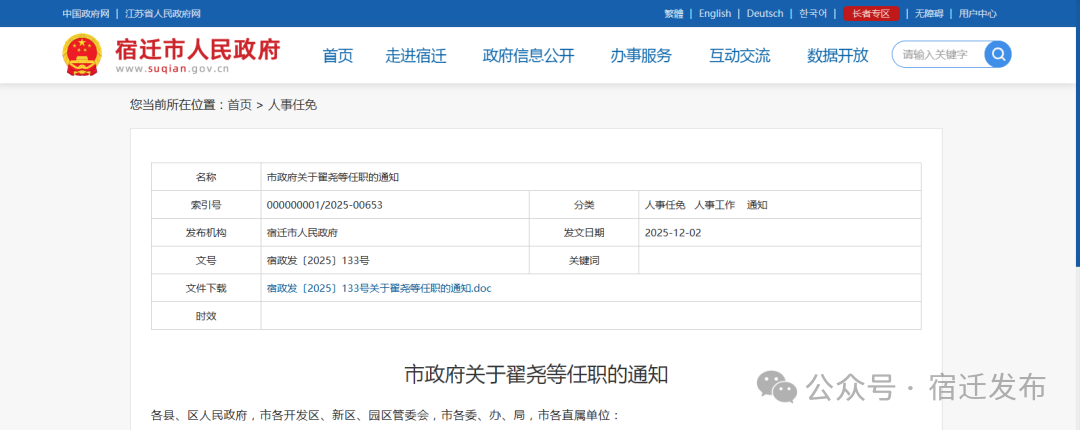Go to 首页 in main navigation
This screenshot has width=1080, height=430.
337,55
